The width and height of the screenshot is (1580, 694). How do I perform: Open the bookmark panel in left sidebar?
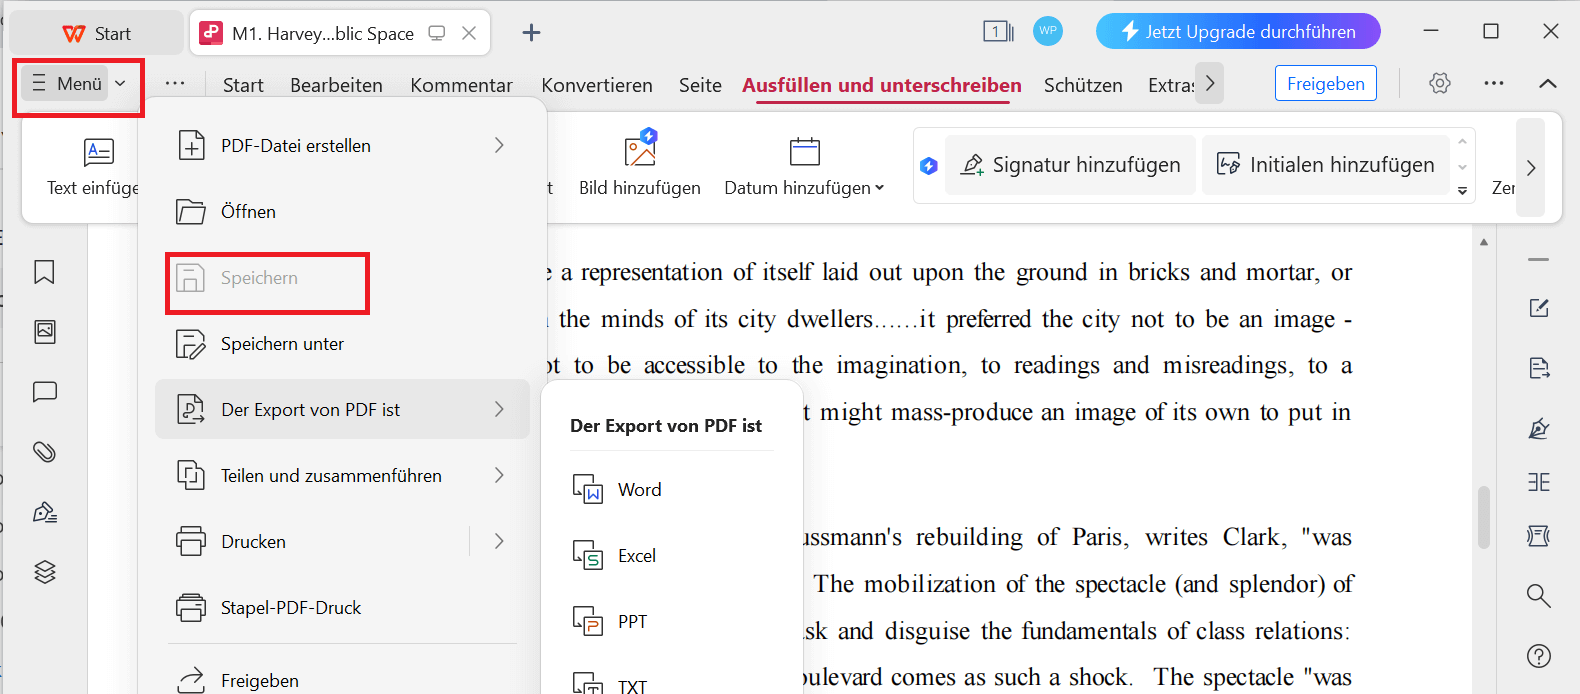click(44, 272)
